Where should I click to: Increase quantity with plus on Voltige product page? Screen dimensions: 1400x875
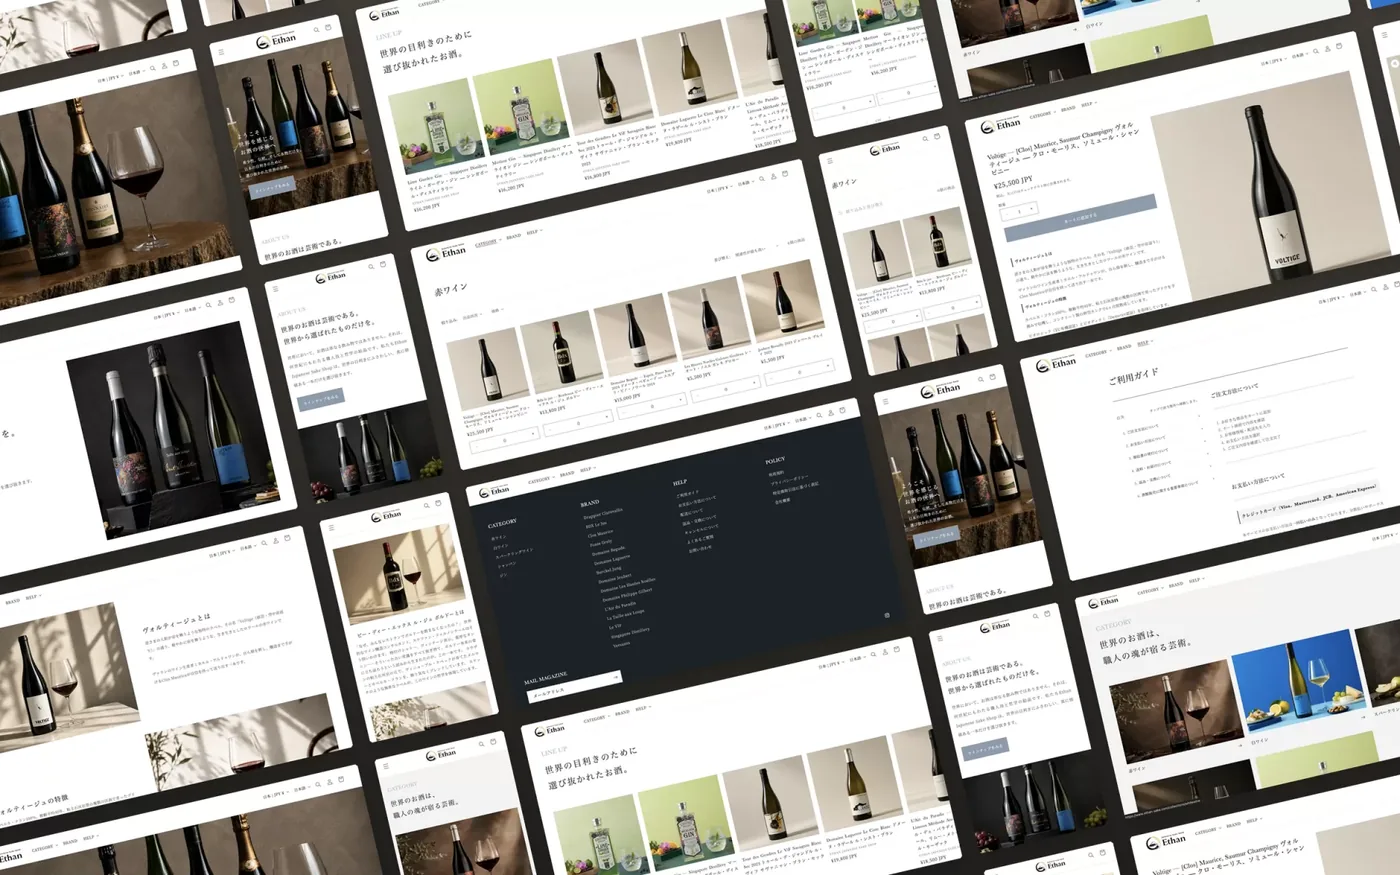1031,208
